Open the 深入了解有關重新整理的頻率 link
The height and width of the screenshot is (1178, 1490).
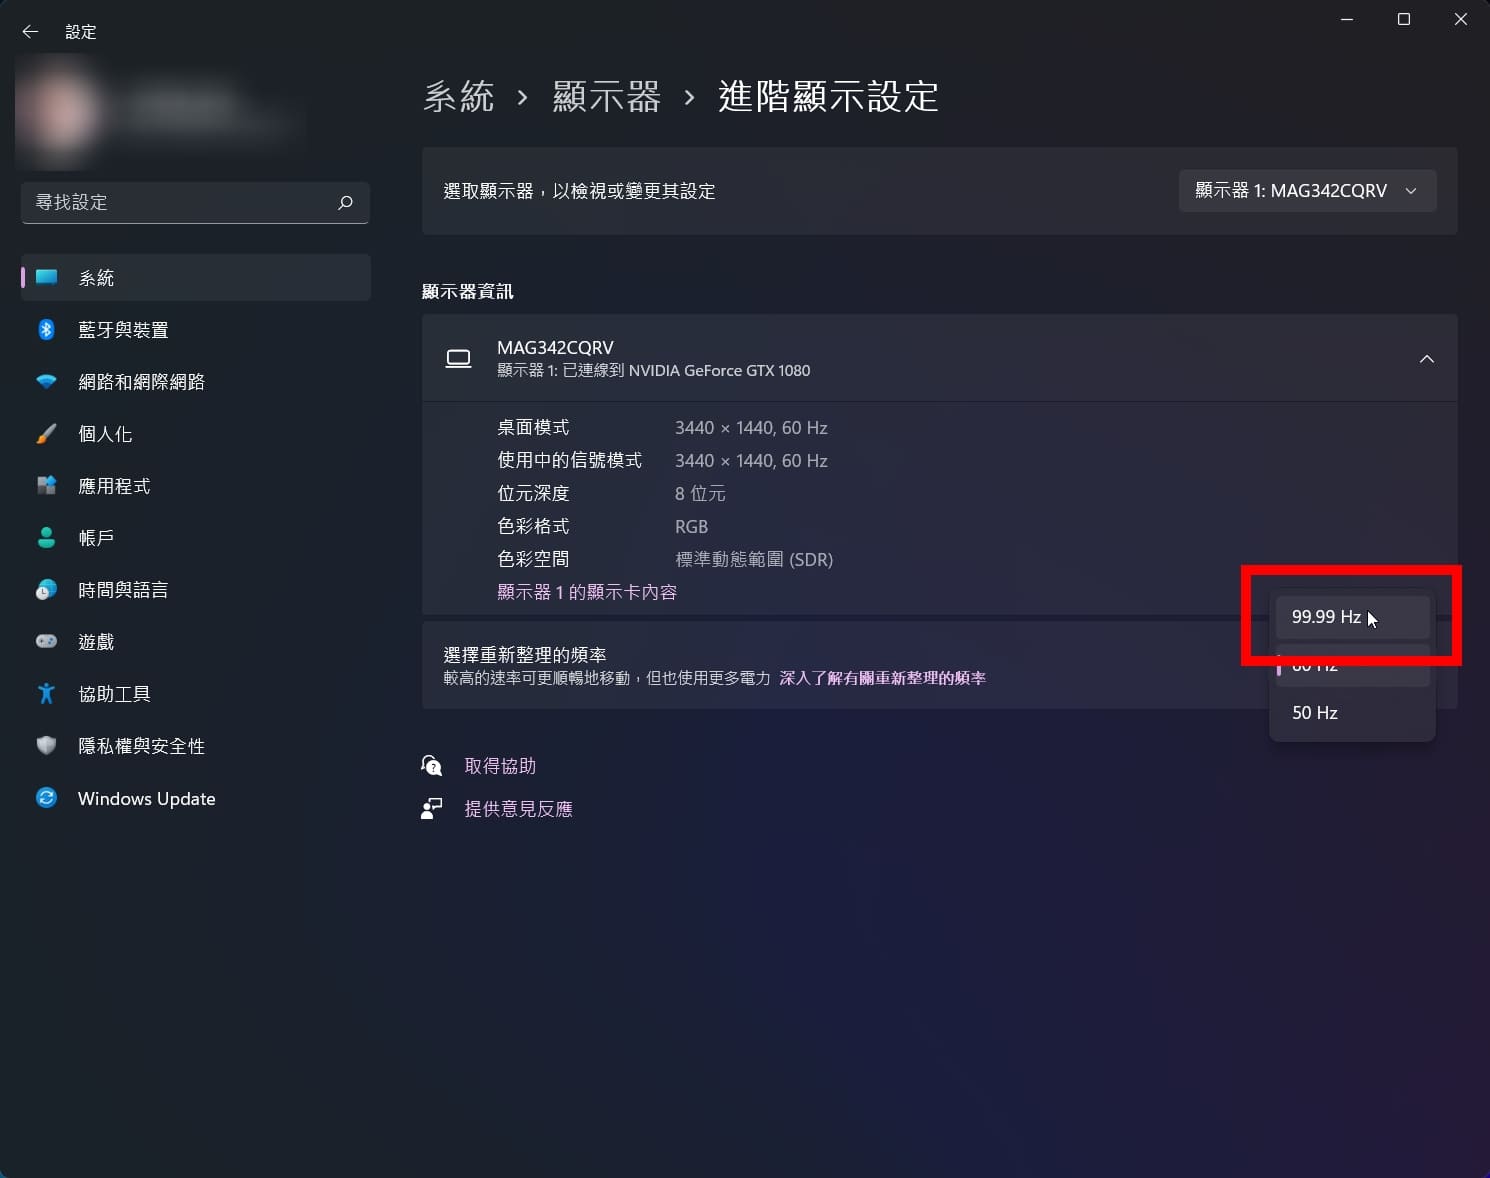882,677
